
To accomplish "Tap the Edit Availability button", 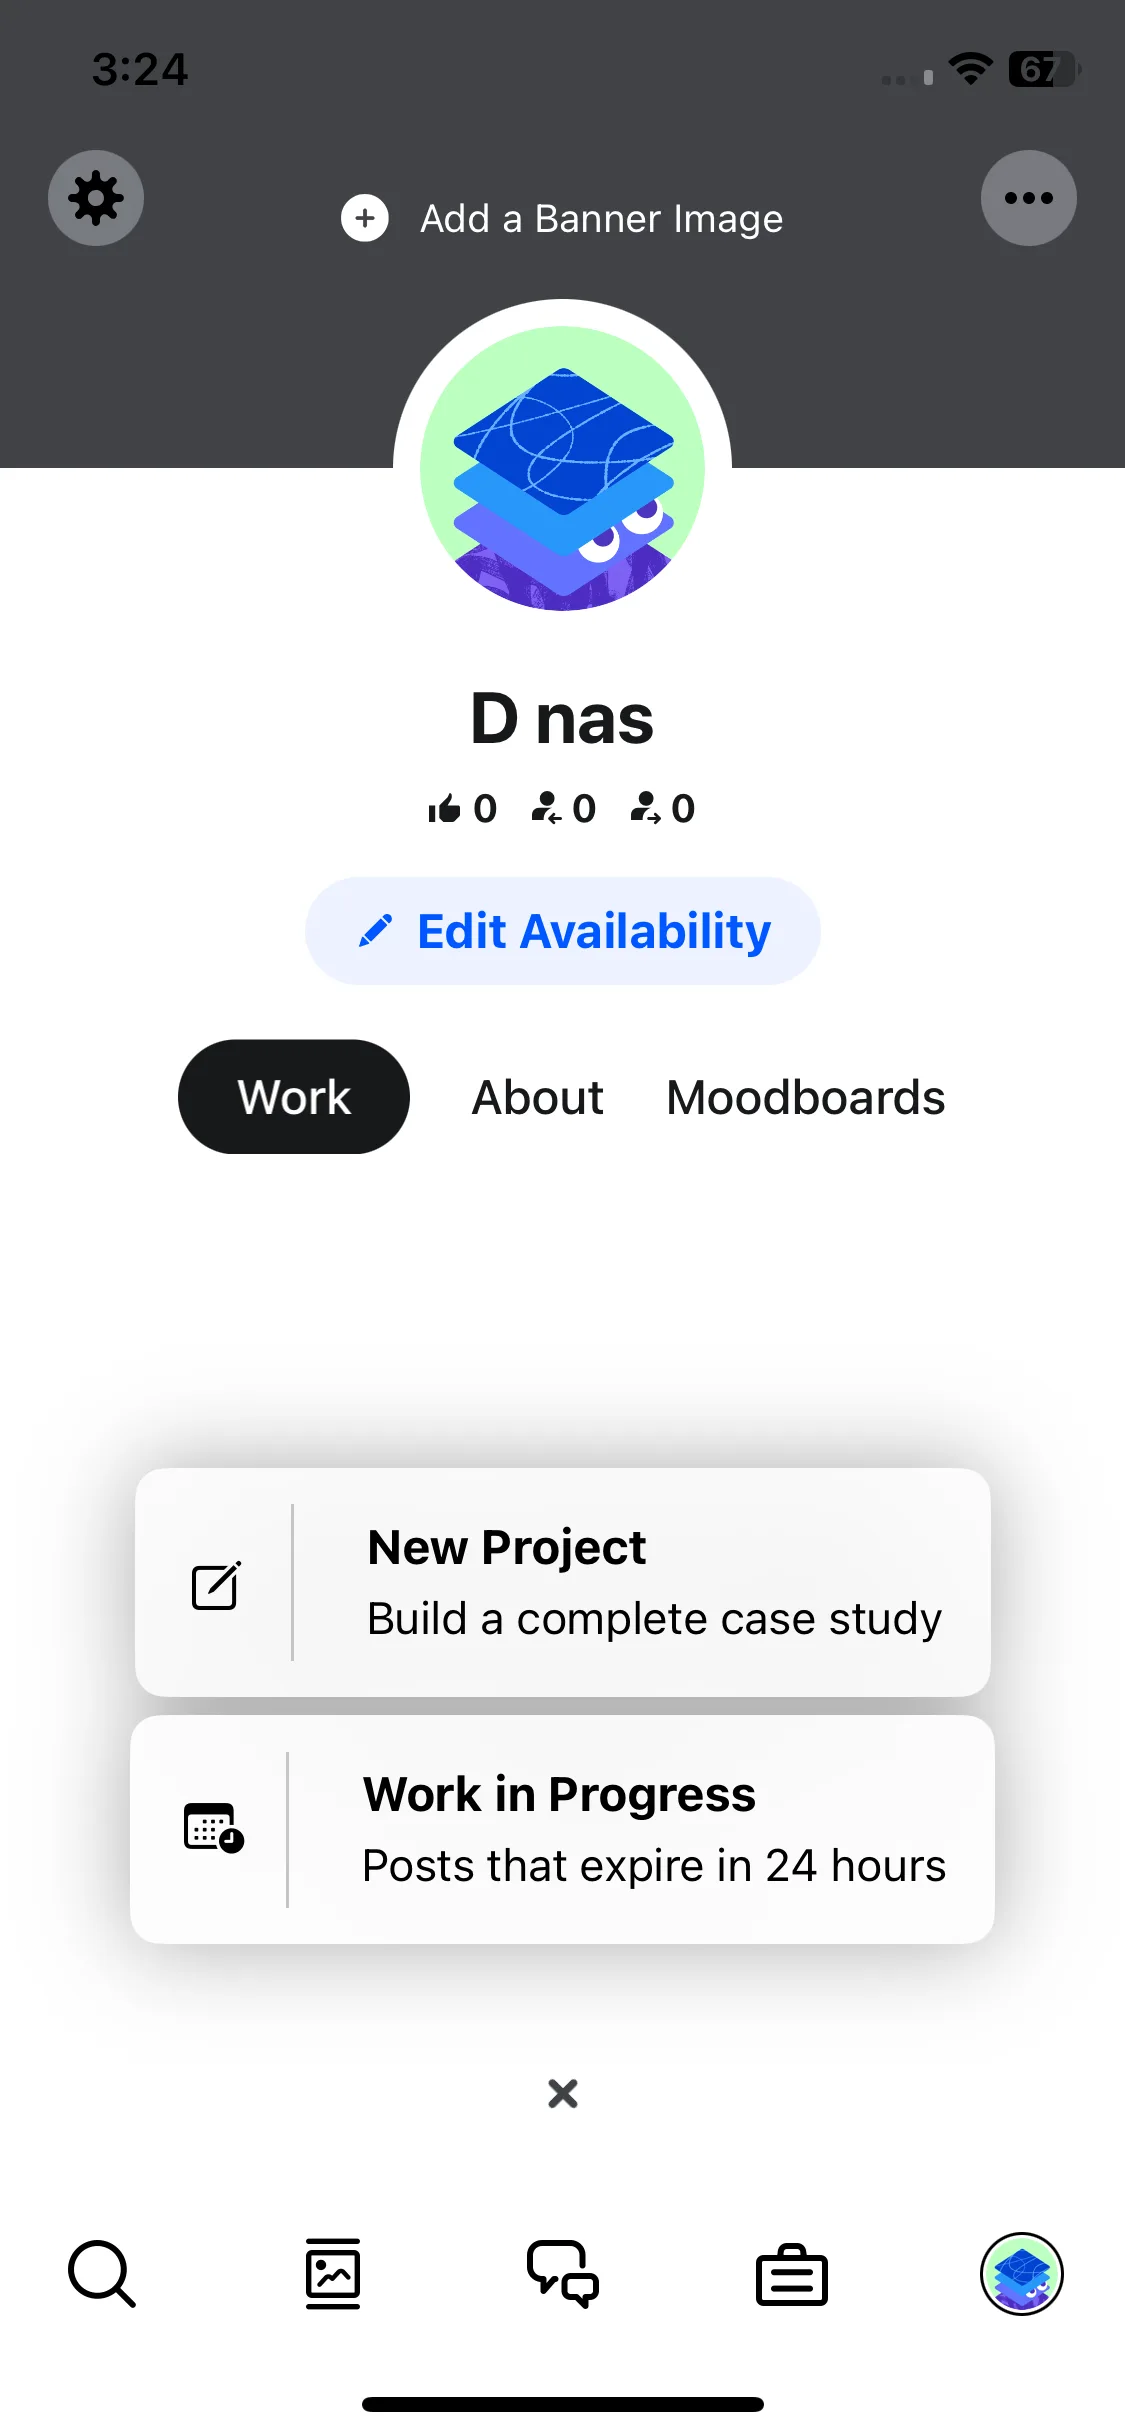I will pos(563,931).
